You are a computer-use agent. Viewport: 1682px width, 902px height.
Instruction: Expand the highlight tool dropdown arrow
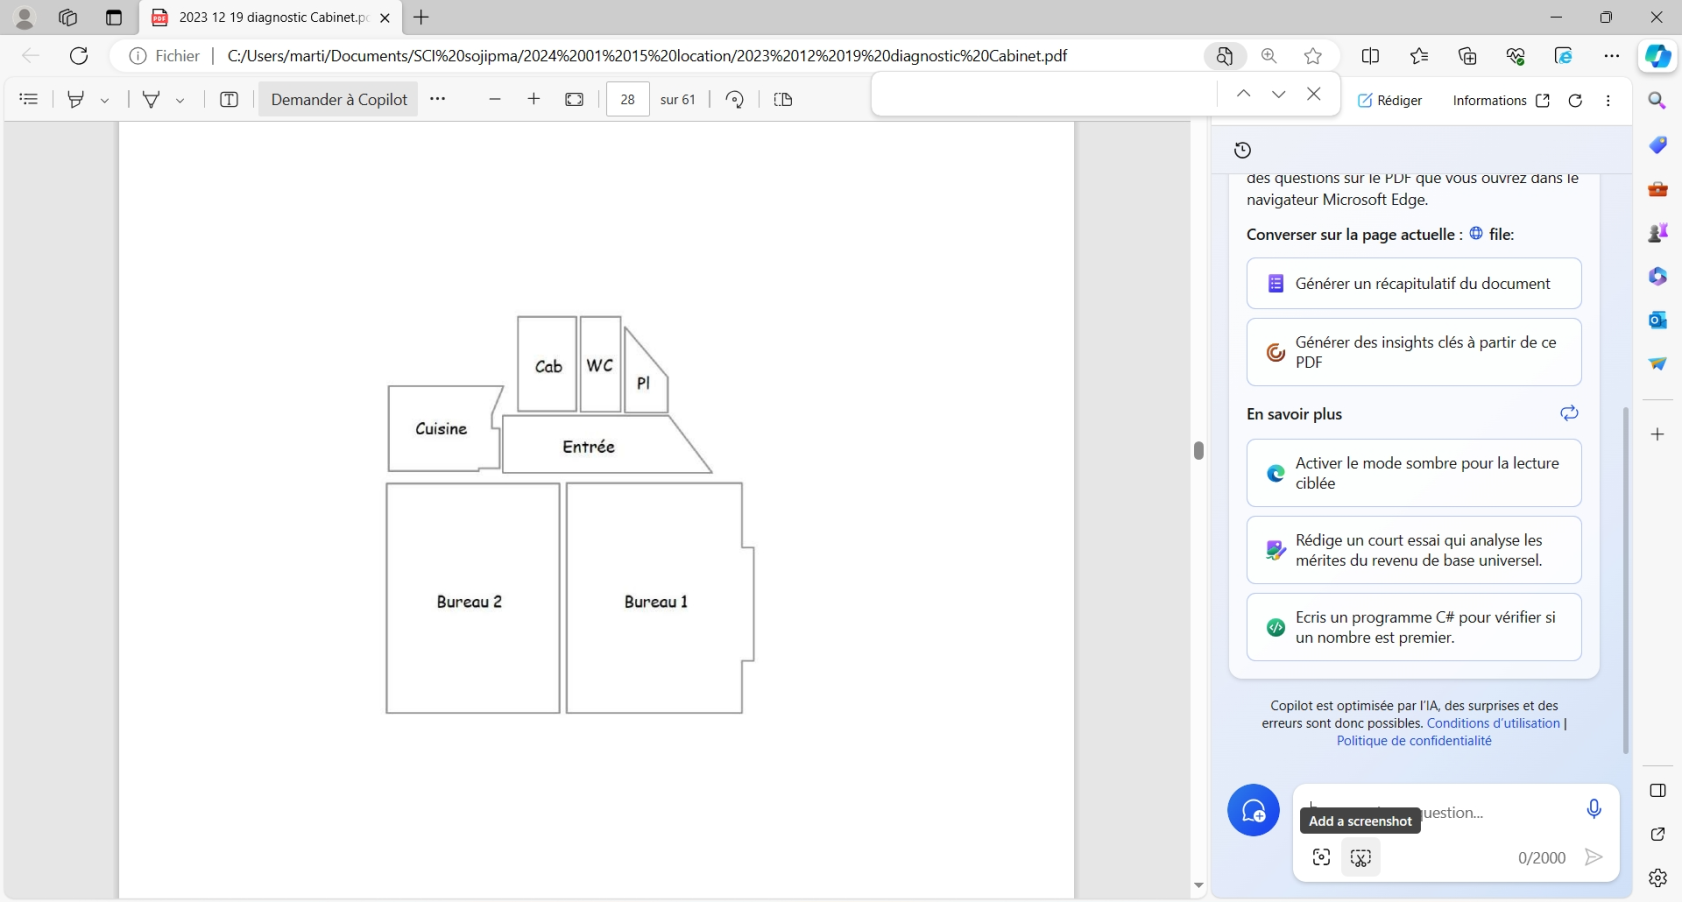105,100
